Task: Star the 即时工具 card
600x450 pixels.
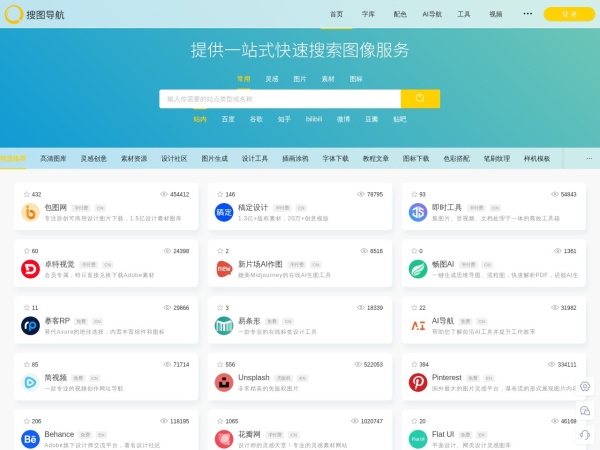Action: coord(414,194)
